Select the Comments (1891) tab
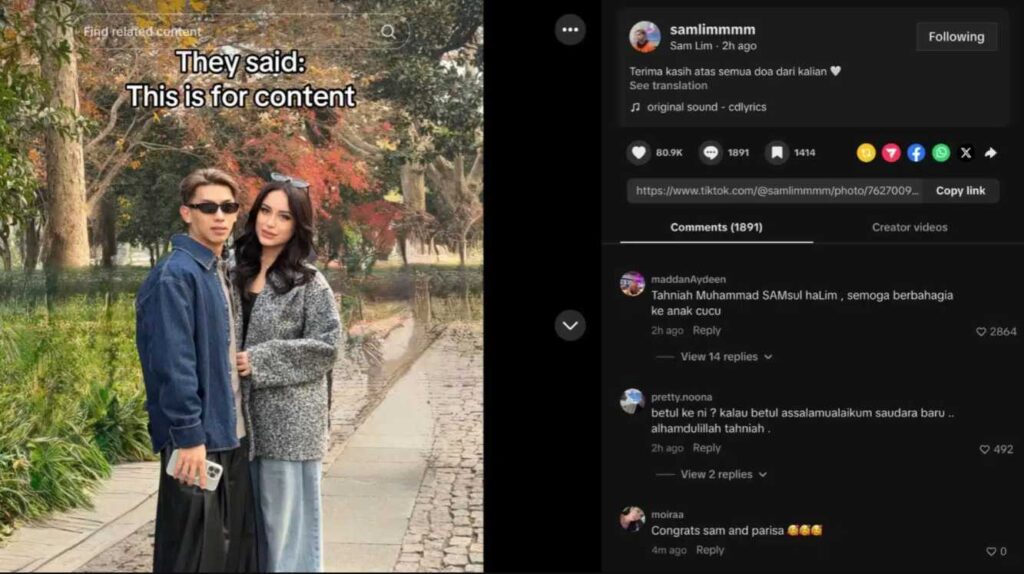 coord(716,227)
